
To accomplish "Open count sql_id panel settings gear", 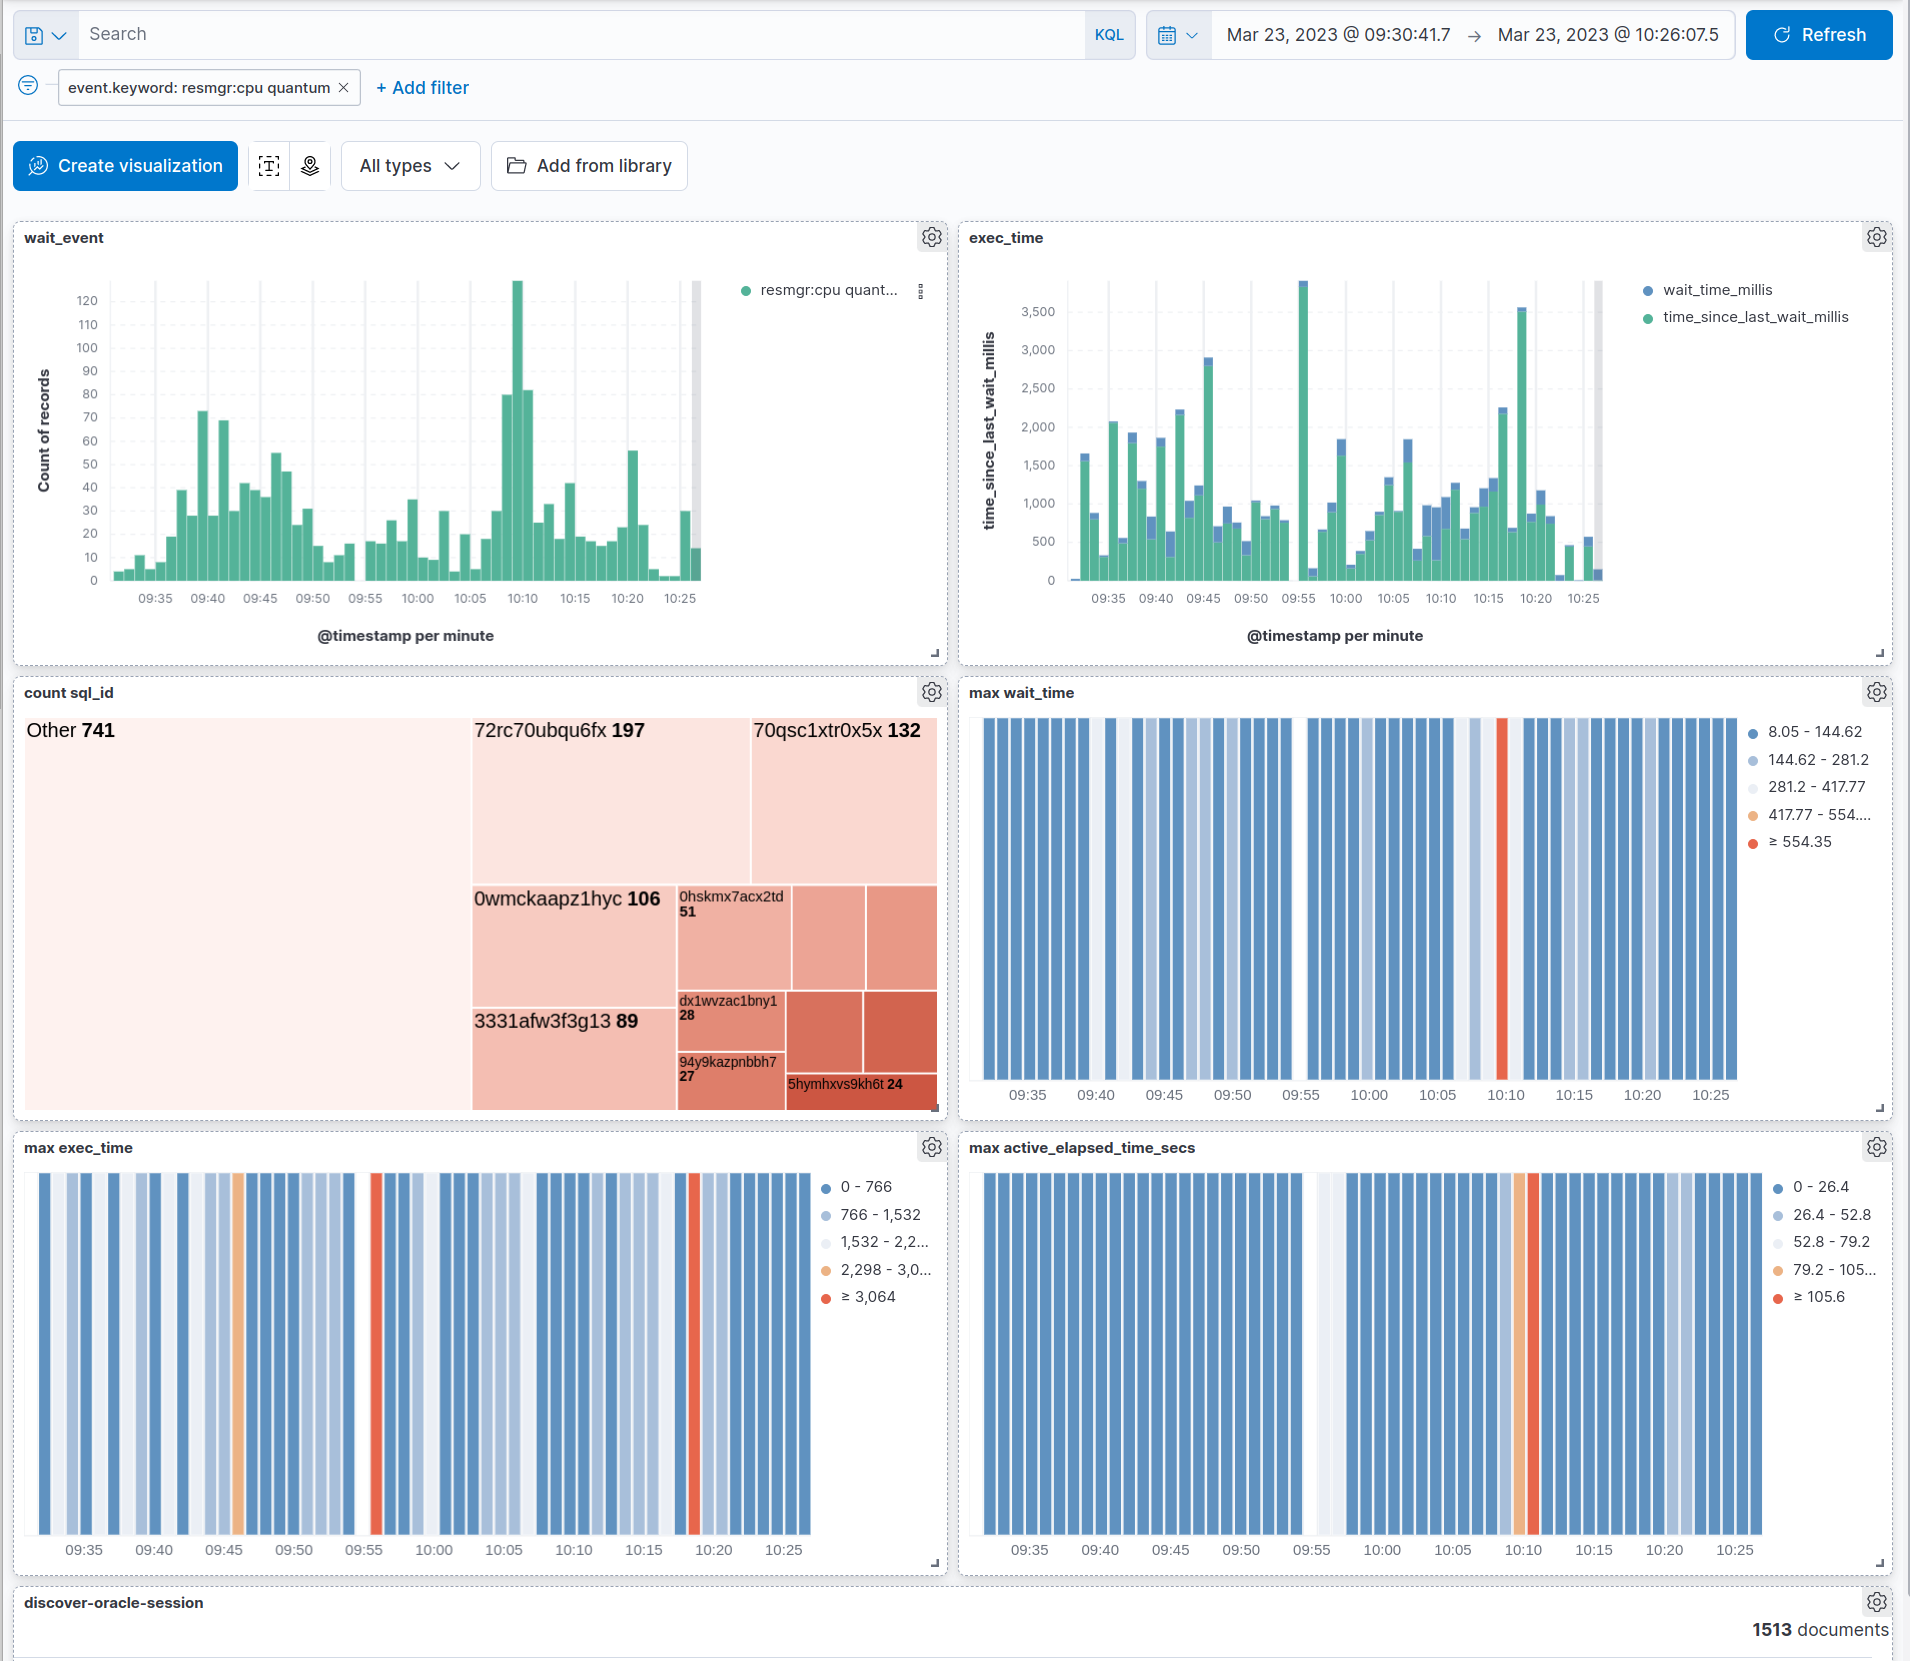I will point(931,693).
